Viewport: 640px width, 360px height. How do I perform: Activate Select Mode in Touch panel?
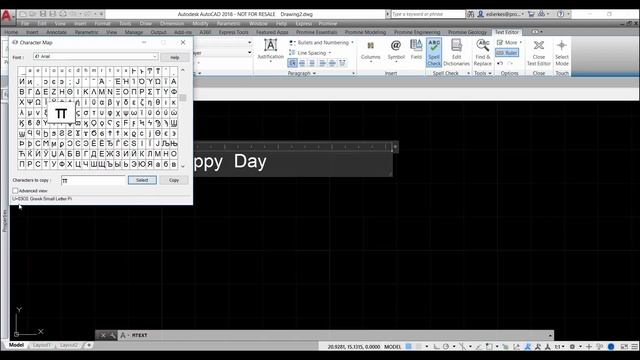562,52
